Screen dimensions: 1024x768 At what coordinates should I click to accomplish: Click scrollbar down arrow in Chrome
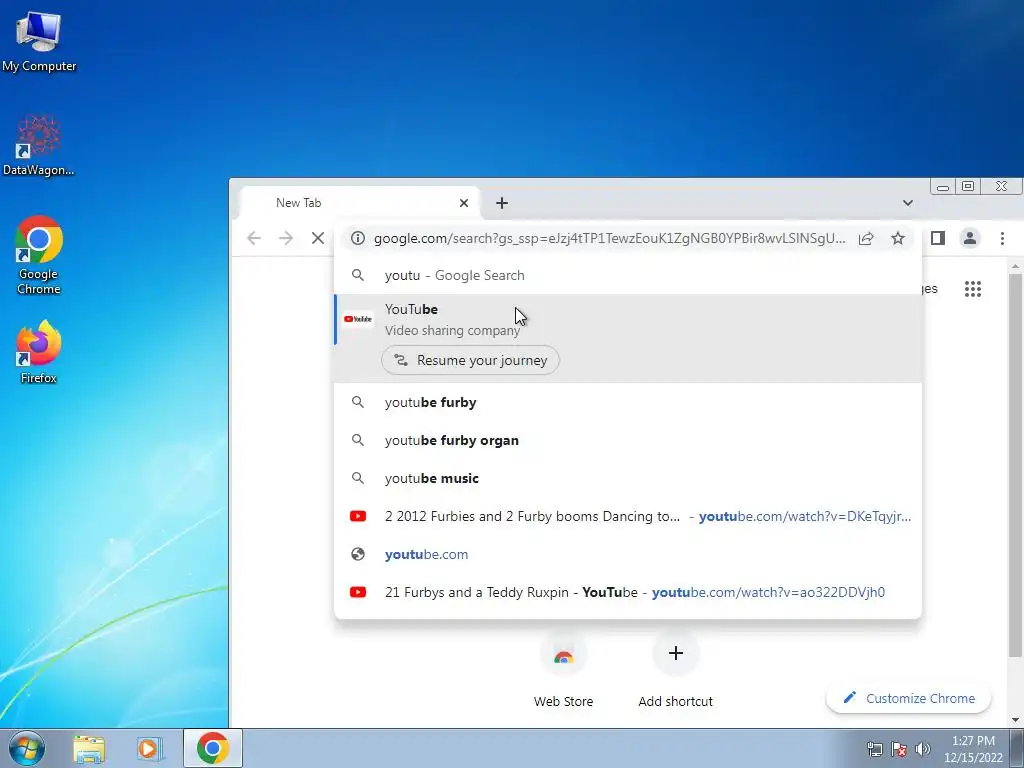tap(1015, 720)
